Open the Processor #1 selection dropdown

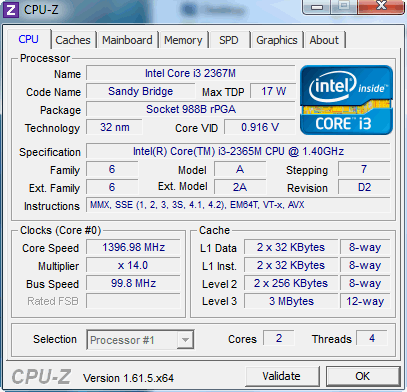[x=140, y=340]
